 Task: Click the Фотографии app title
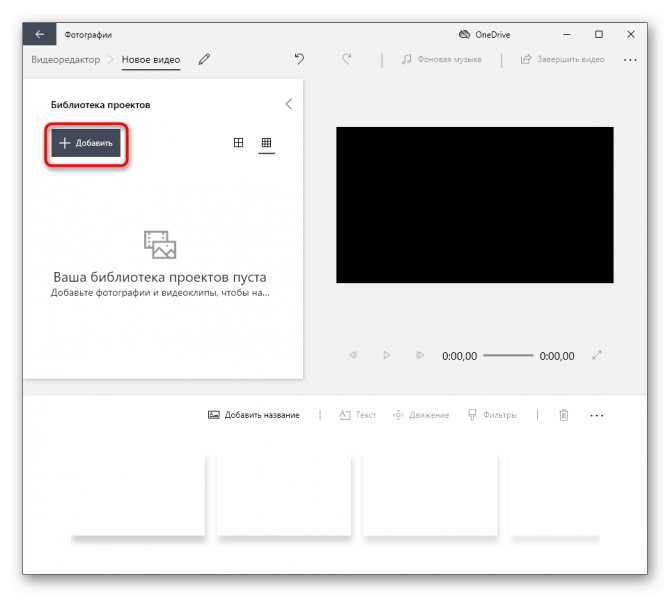pyautogui.click(x=88, y=35)
